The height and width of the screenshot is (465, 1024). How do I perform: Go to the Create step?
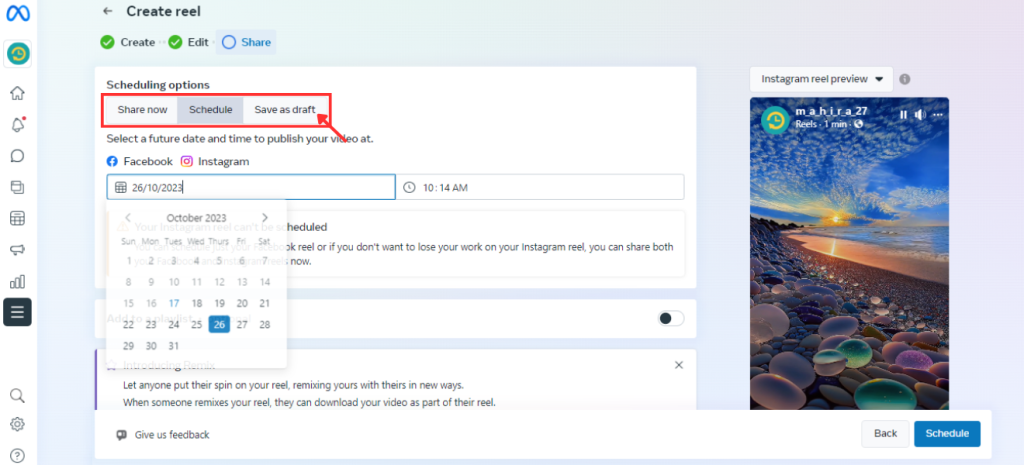(x=128, y=42)
